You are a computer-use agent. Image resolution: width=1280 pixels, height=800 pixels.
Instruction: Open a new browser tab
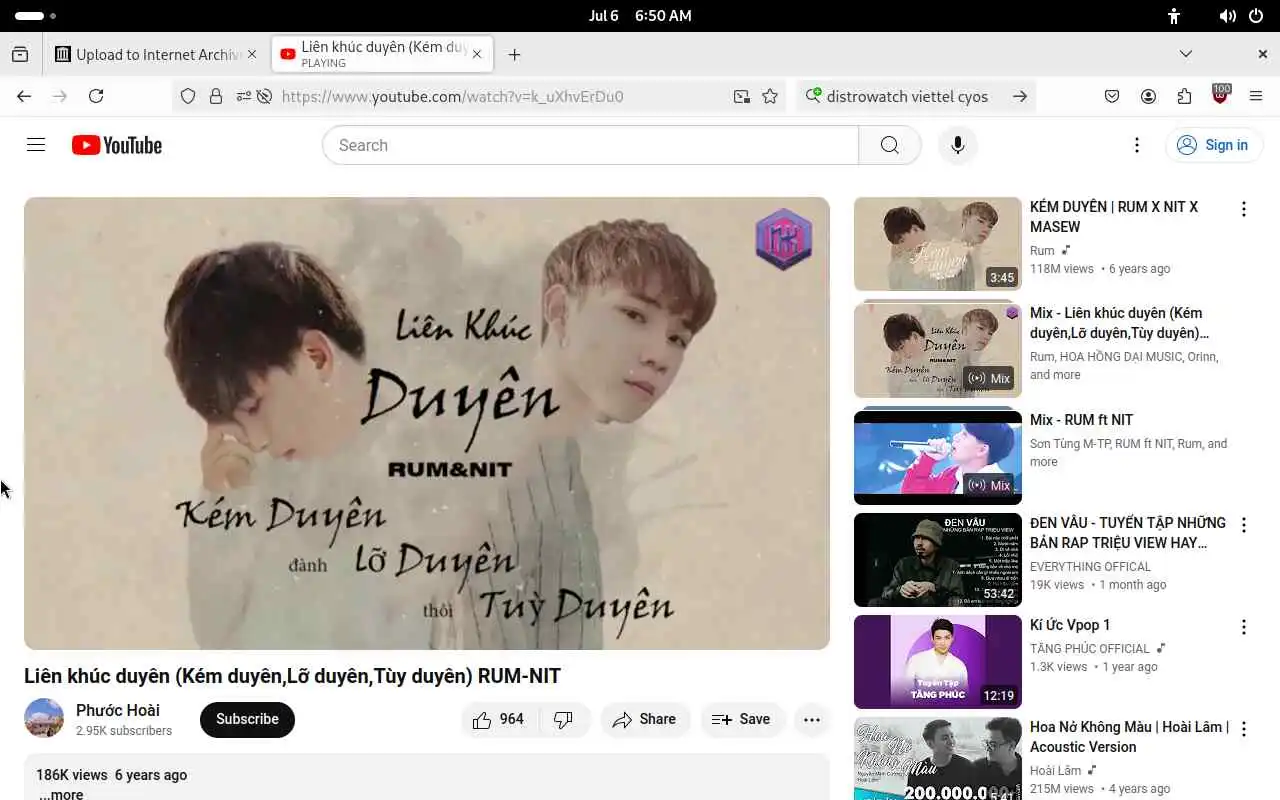click(514, 54)
